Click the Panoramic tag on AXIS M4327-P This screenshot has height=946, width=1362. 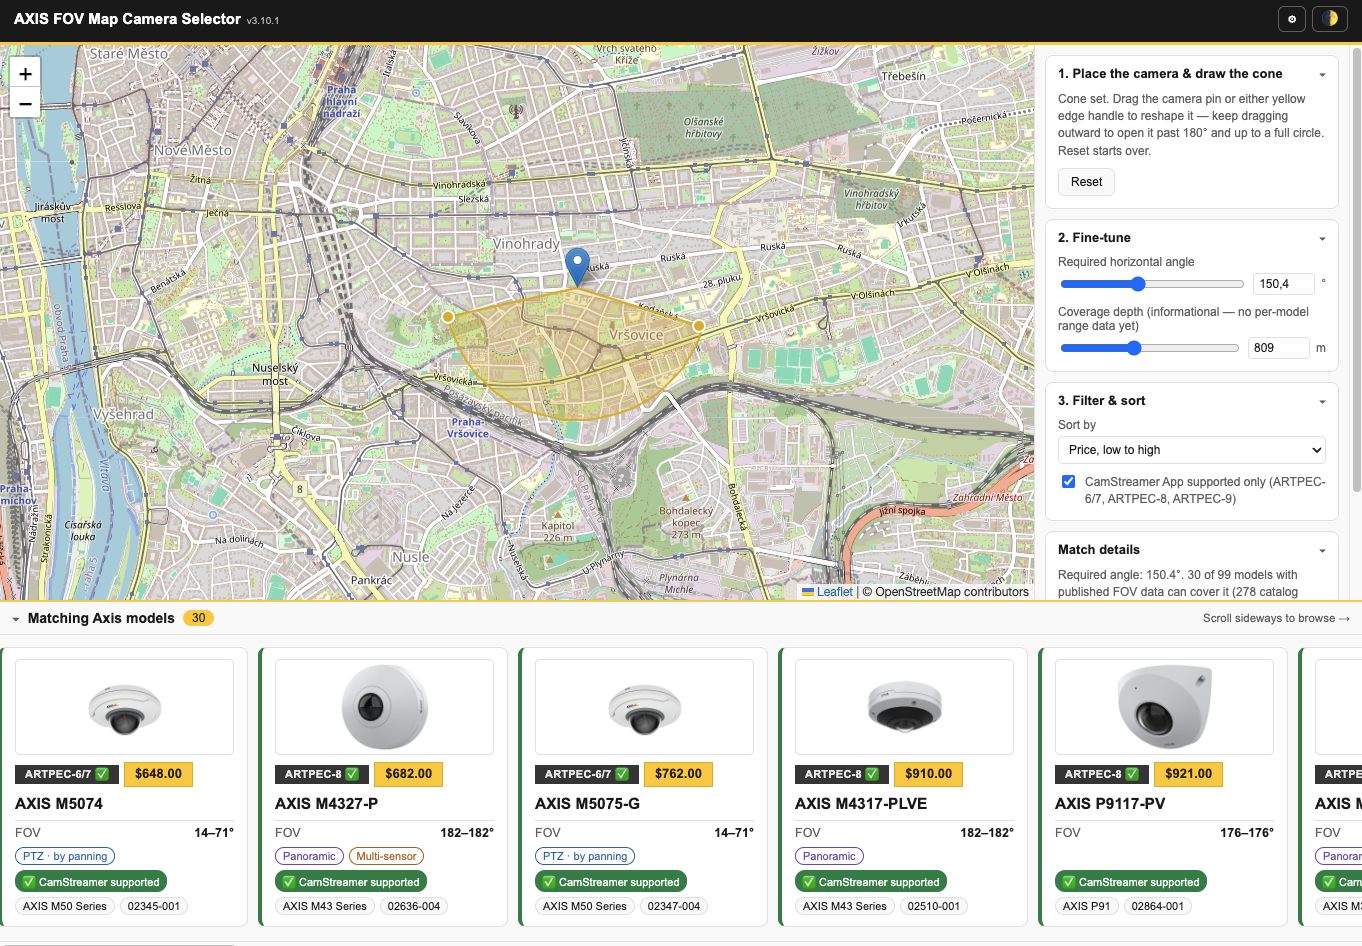[309, 856]
